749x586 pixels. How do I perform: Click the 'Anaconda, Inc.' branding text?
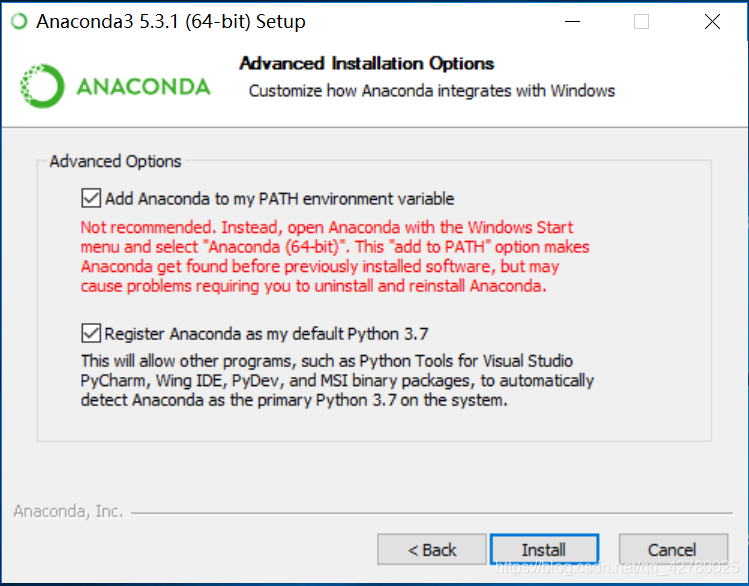(68, 511)
